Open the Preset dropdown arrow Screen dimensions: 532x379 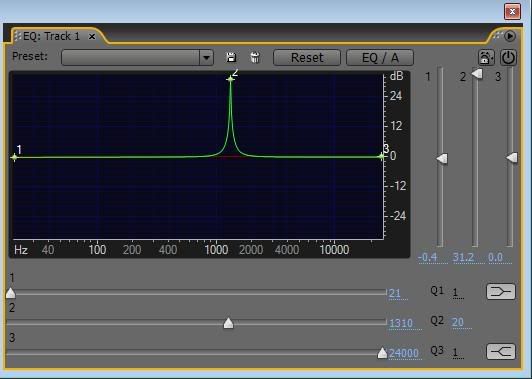coord(206,57)
